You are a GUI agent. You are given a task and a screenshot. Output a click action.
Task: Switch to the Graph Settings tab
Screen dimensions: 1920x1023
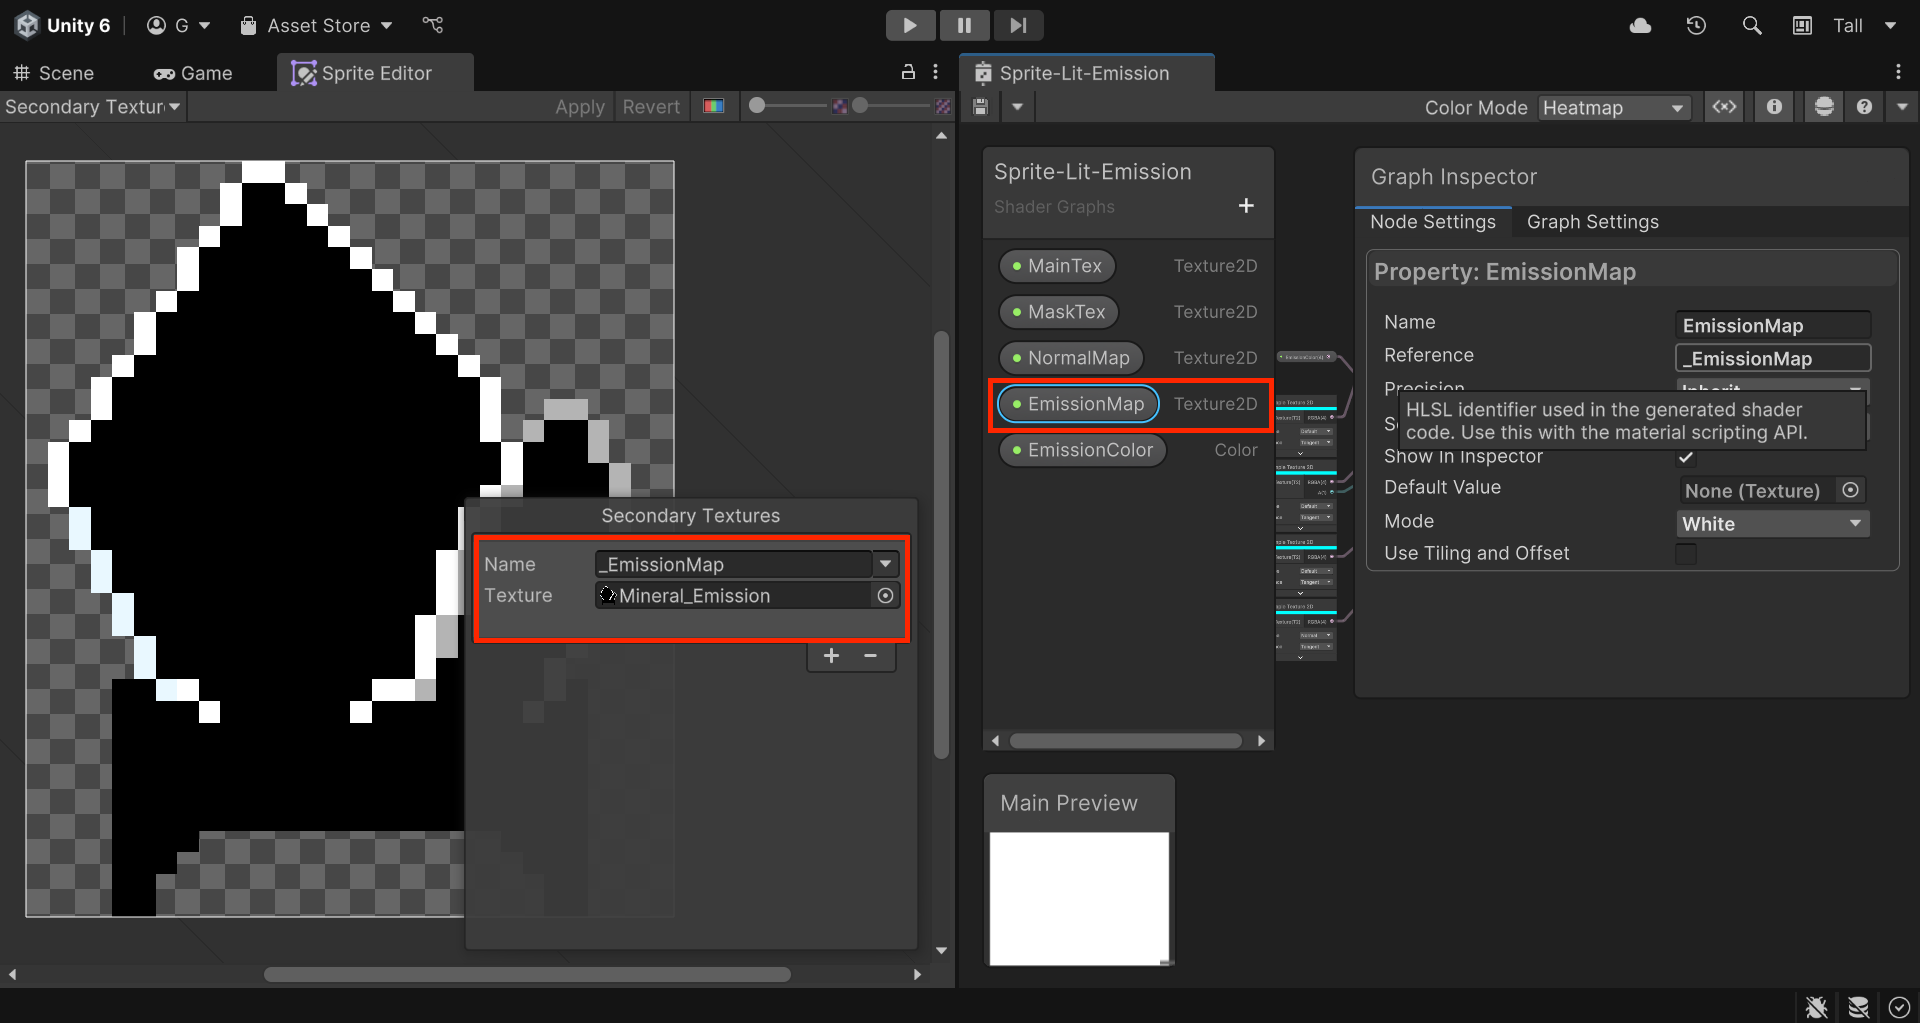tap(1592, 222)
